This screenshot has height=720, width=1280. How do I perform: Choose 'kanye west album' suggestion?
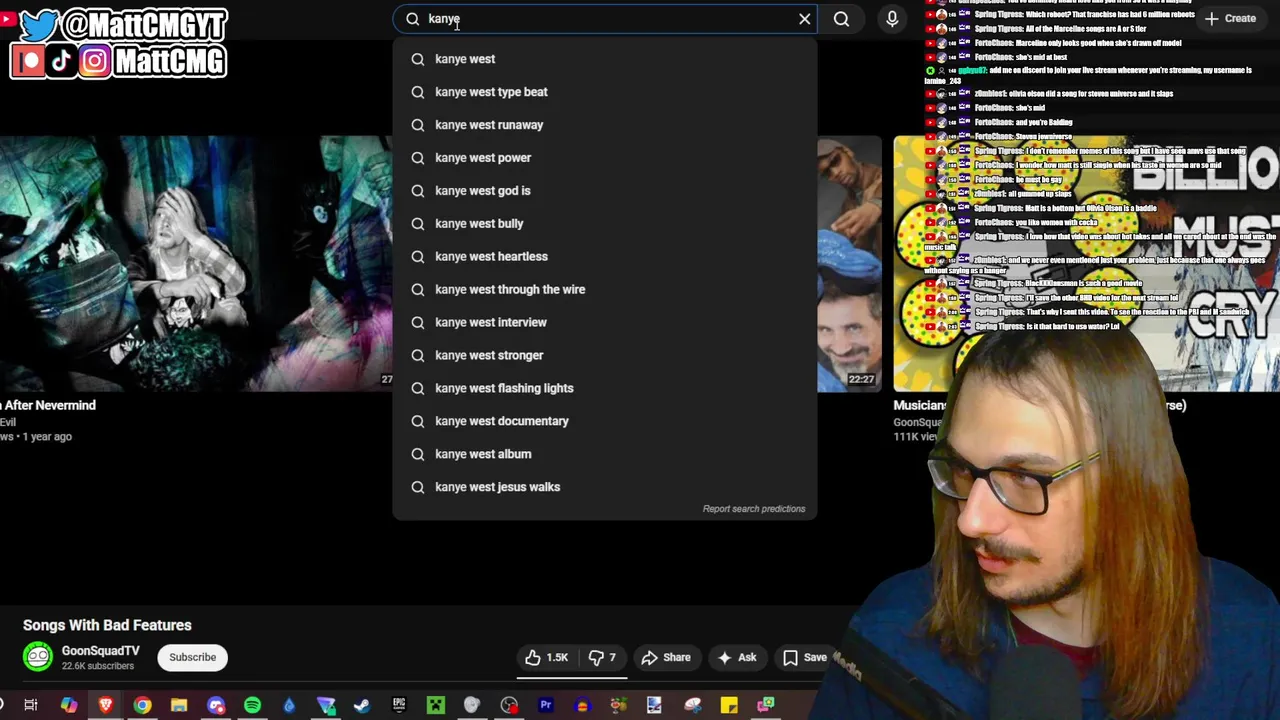605,455
